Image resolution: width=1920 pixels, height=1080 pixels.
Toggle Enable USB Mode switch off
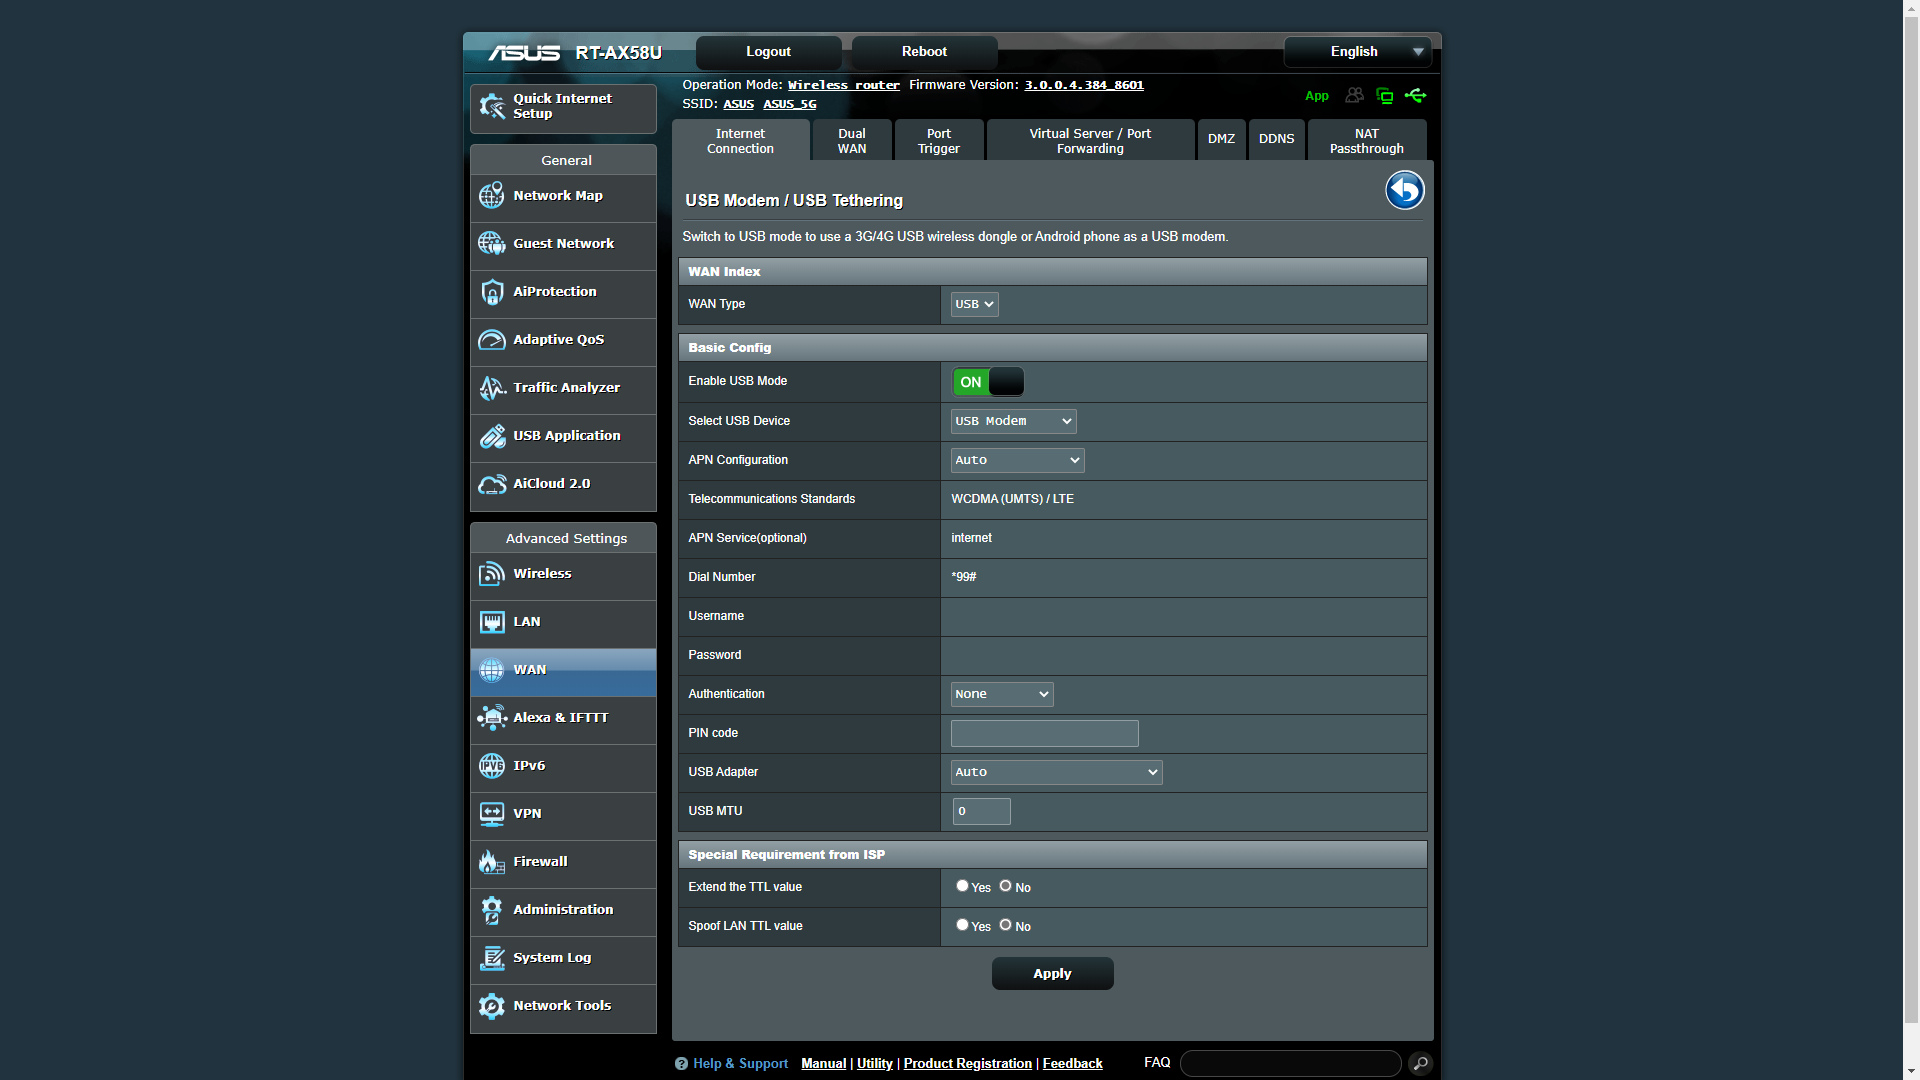(x=988, y=382)
